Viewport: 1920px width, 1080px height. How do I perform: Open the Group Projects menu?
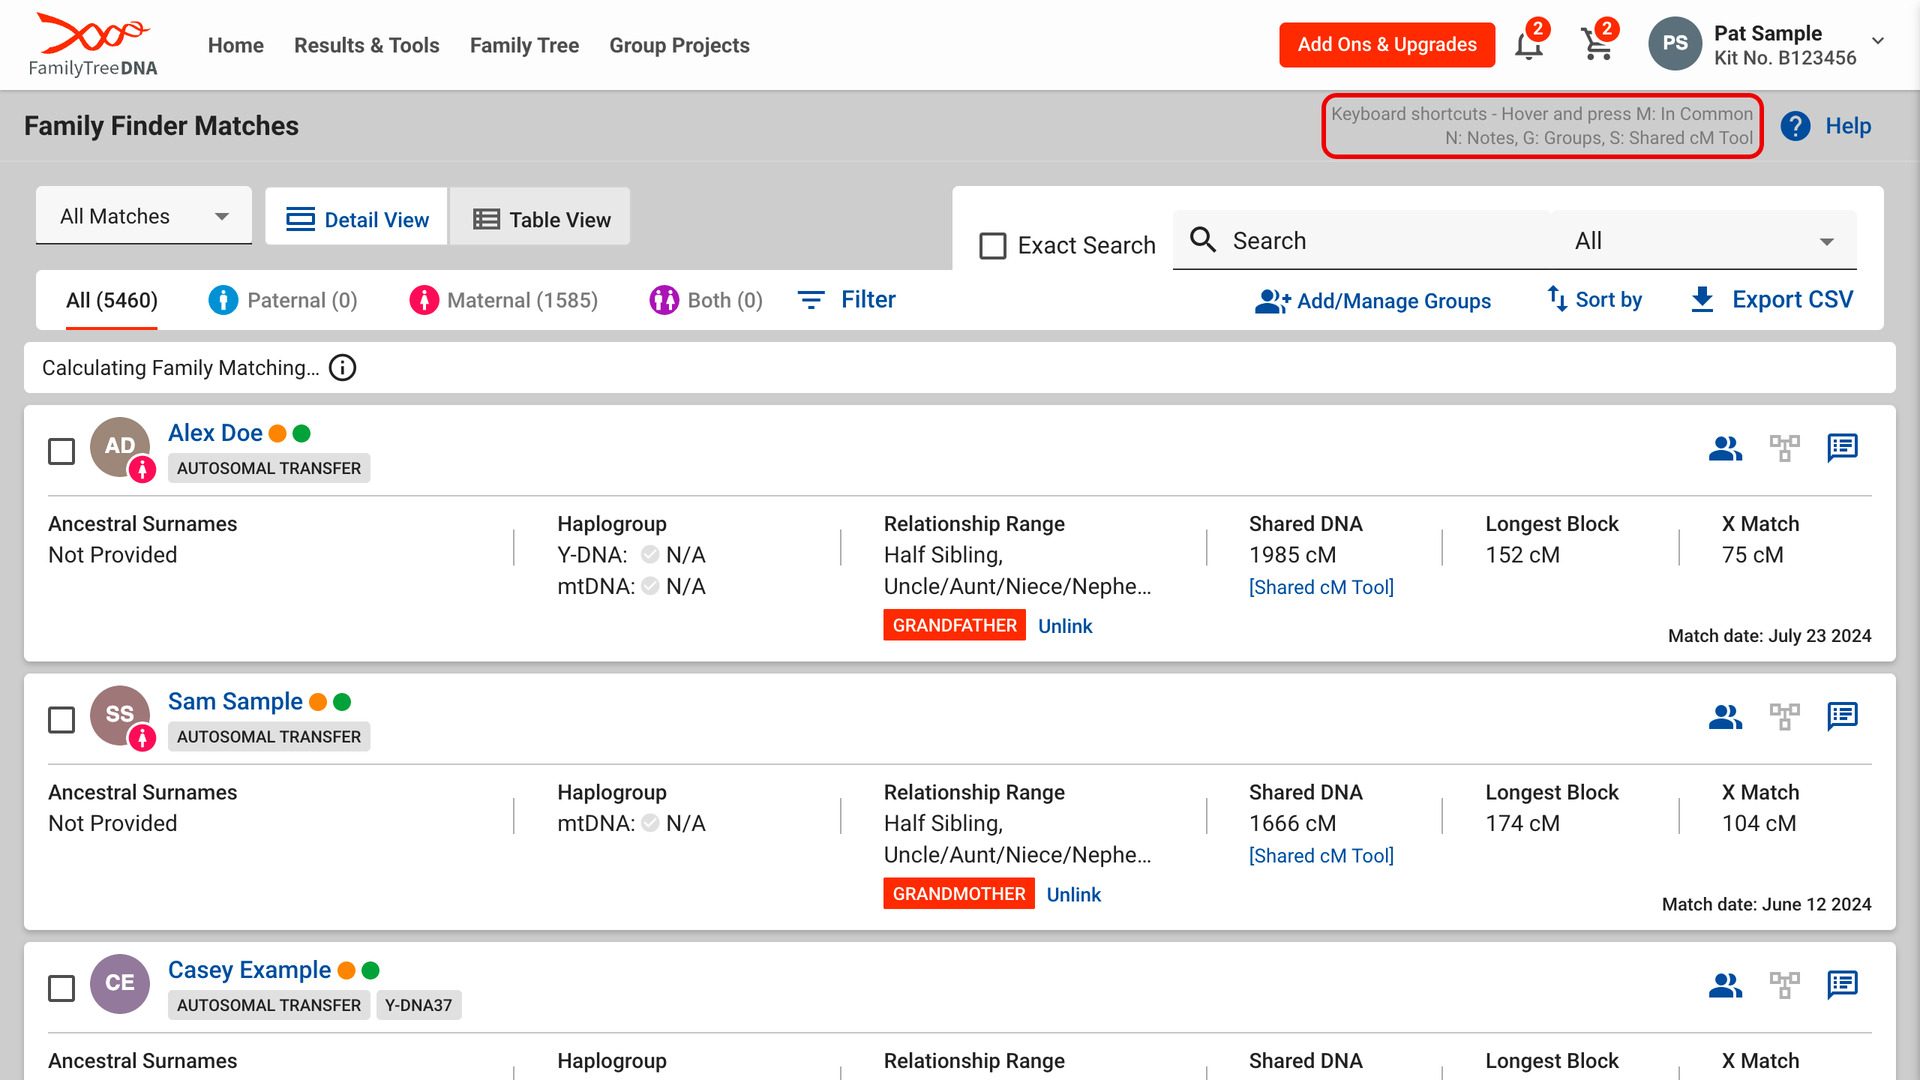679,45
